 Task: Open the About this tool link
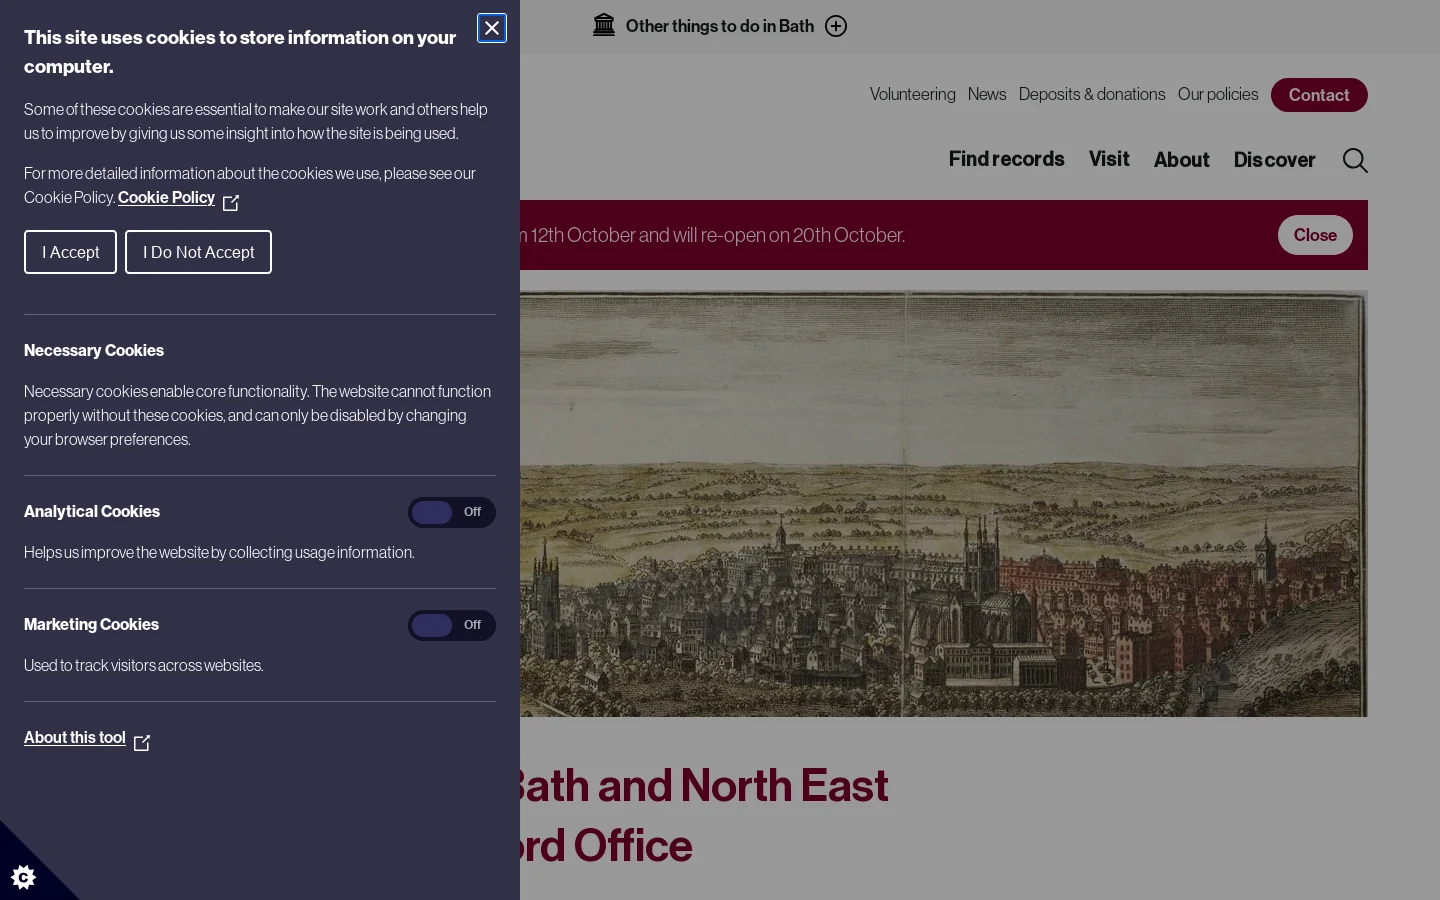(x=75, y=737)
